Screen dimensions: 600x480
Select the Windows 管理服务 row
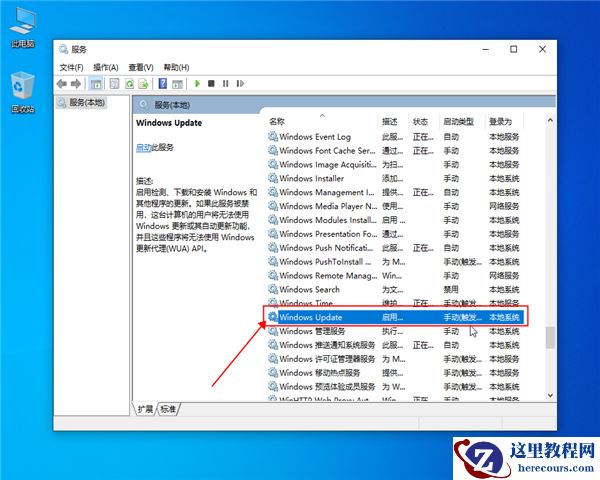[394, 331]
